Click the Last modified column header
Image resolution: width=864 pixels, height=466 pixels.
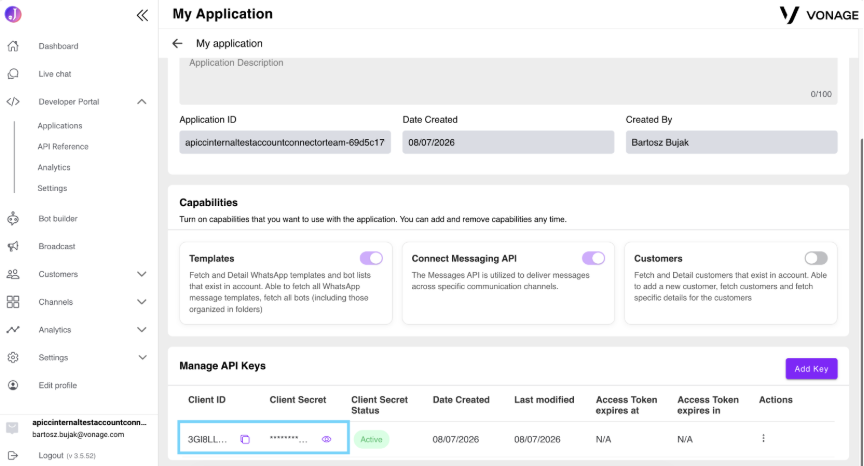click(544, 400)
